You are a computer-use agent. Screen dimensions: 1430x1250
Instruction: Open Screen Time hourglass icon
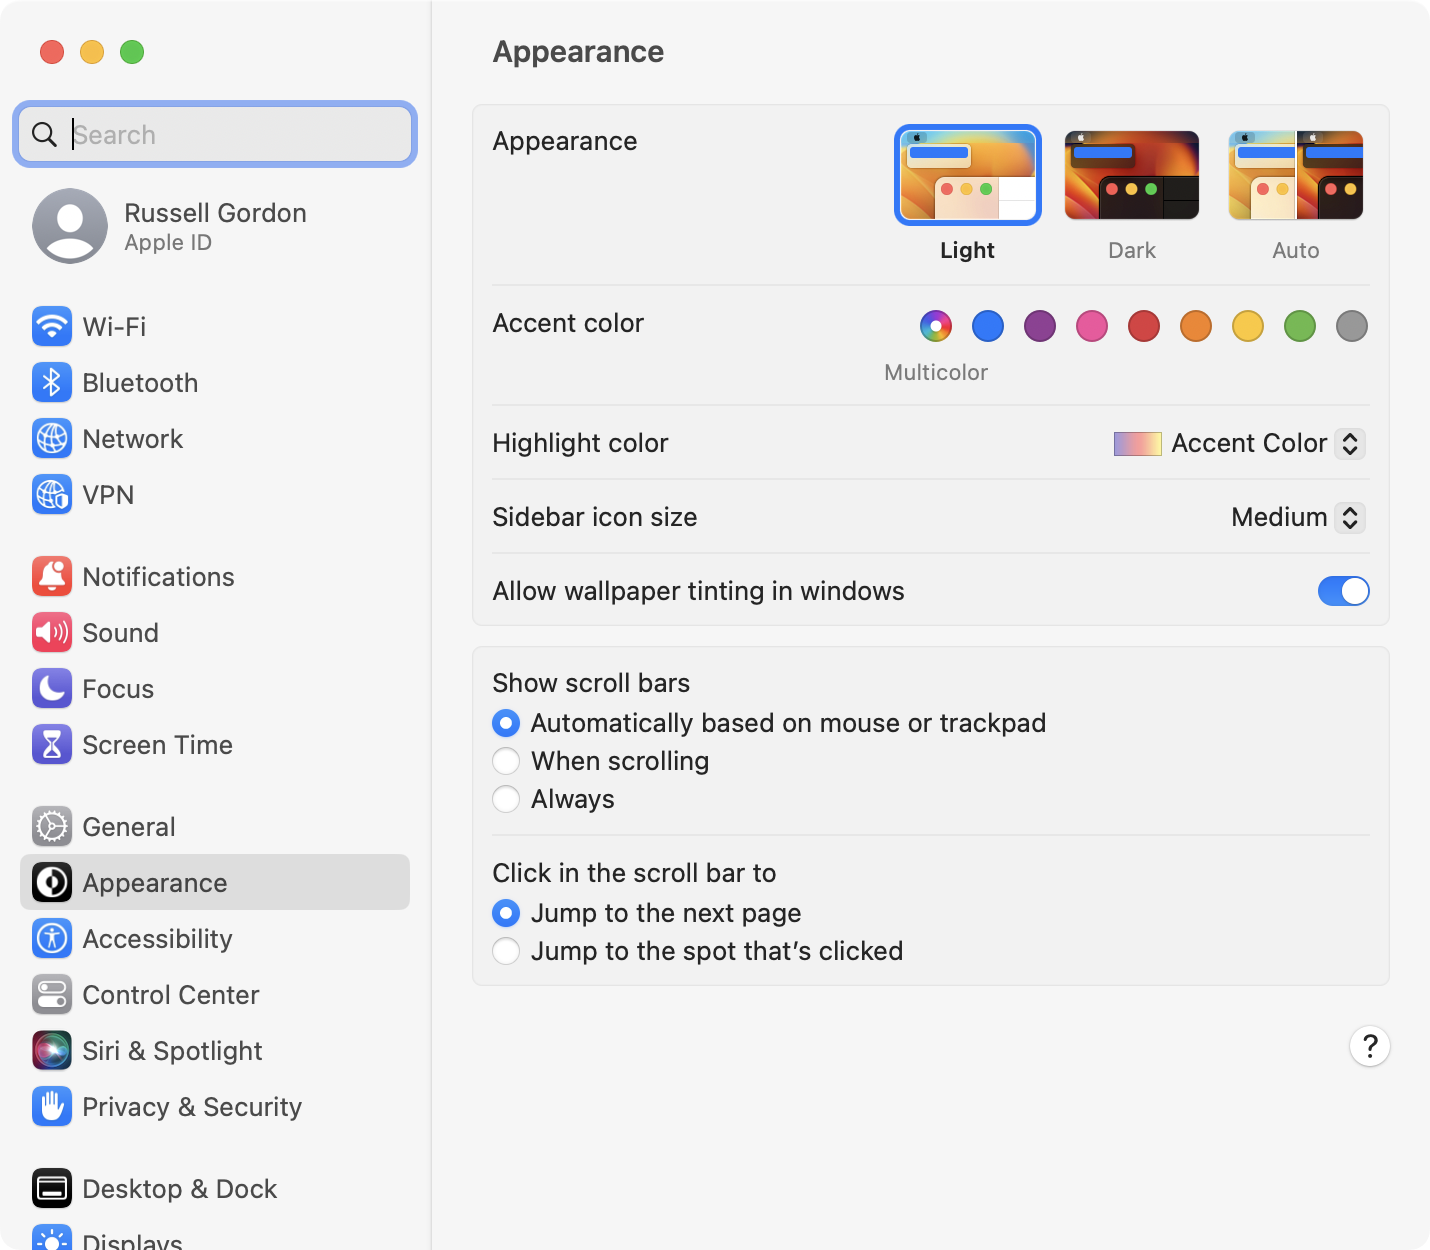coord(52,745)
